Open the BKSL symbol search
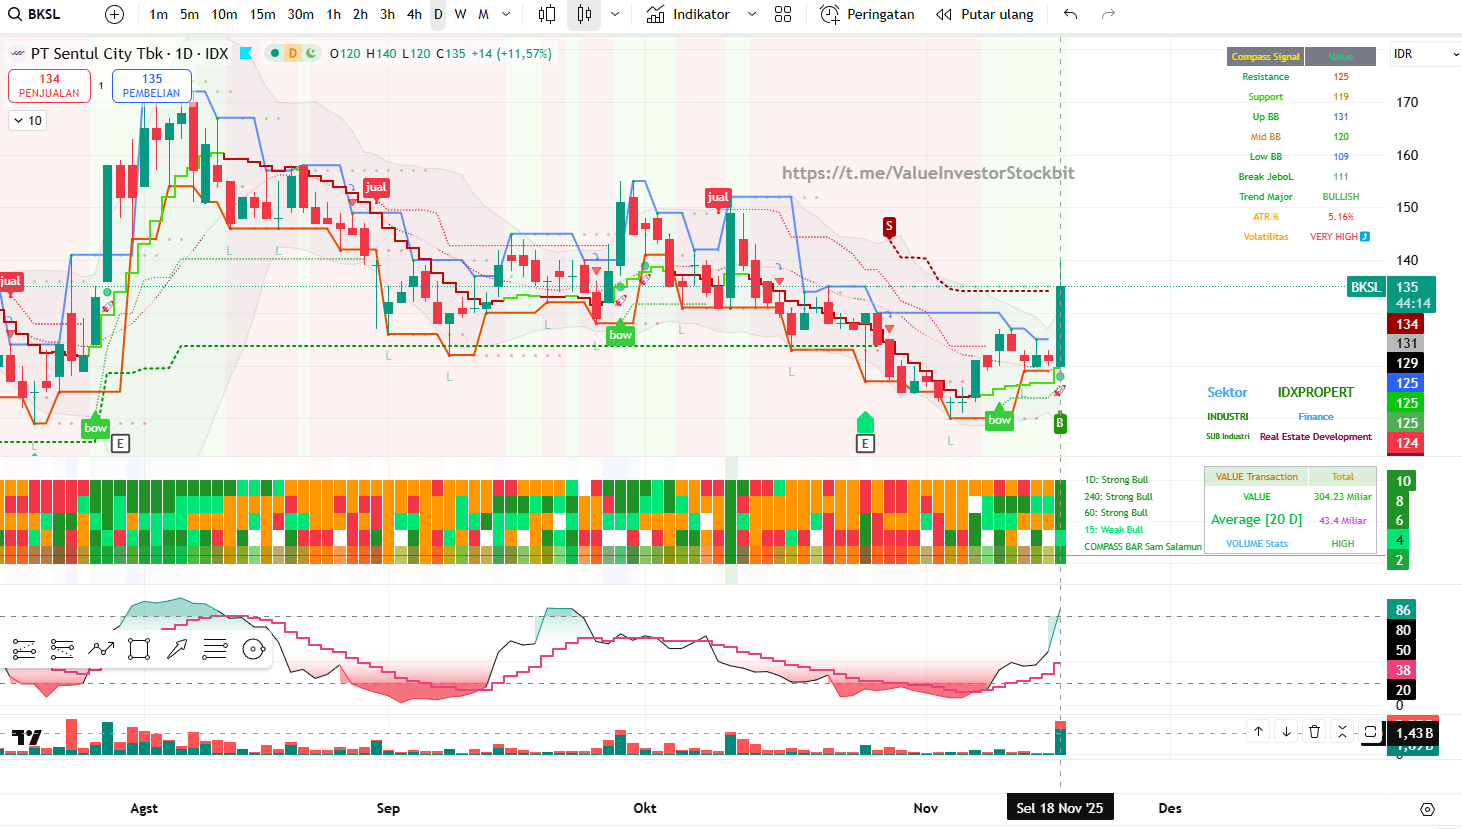 [x=36, y=14]
